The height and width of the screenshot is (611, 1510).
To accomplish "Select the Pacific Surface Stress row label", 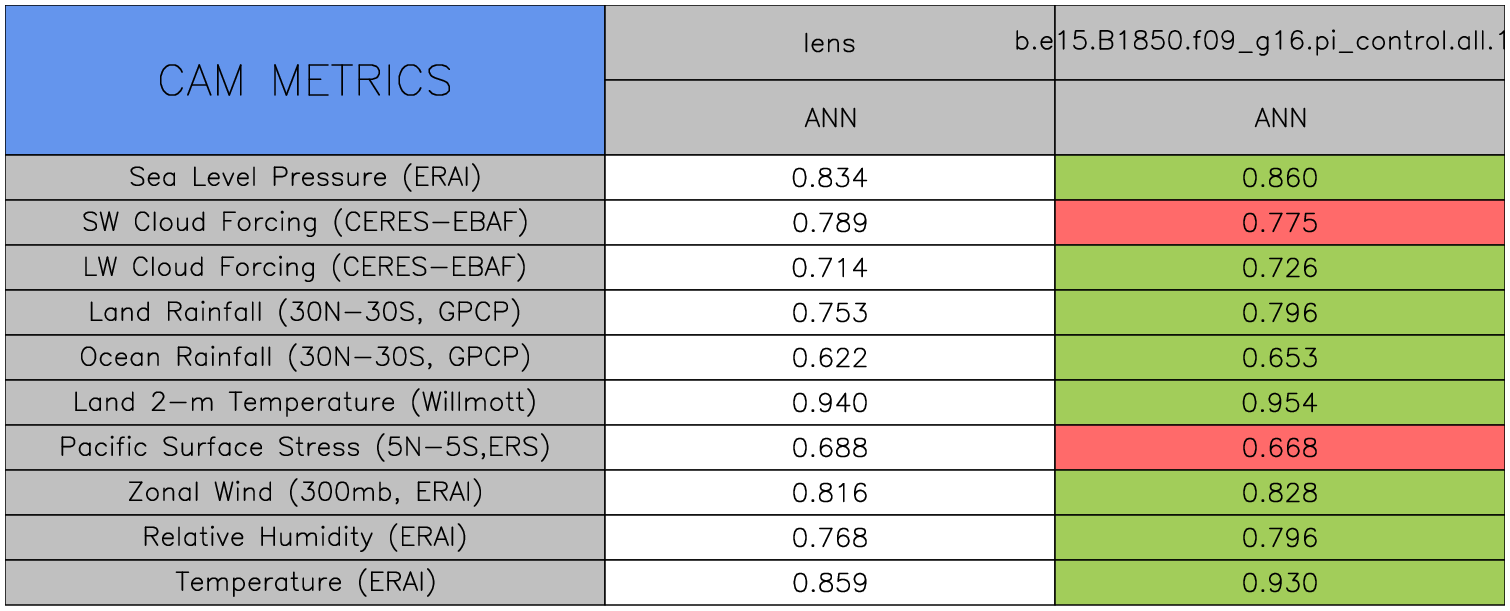I will 305,447.
